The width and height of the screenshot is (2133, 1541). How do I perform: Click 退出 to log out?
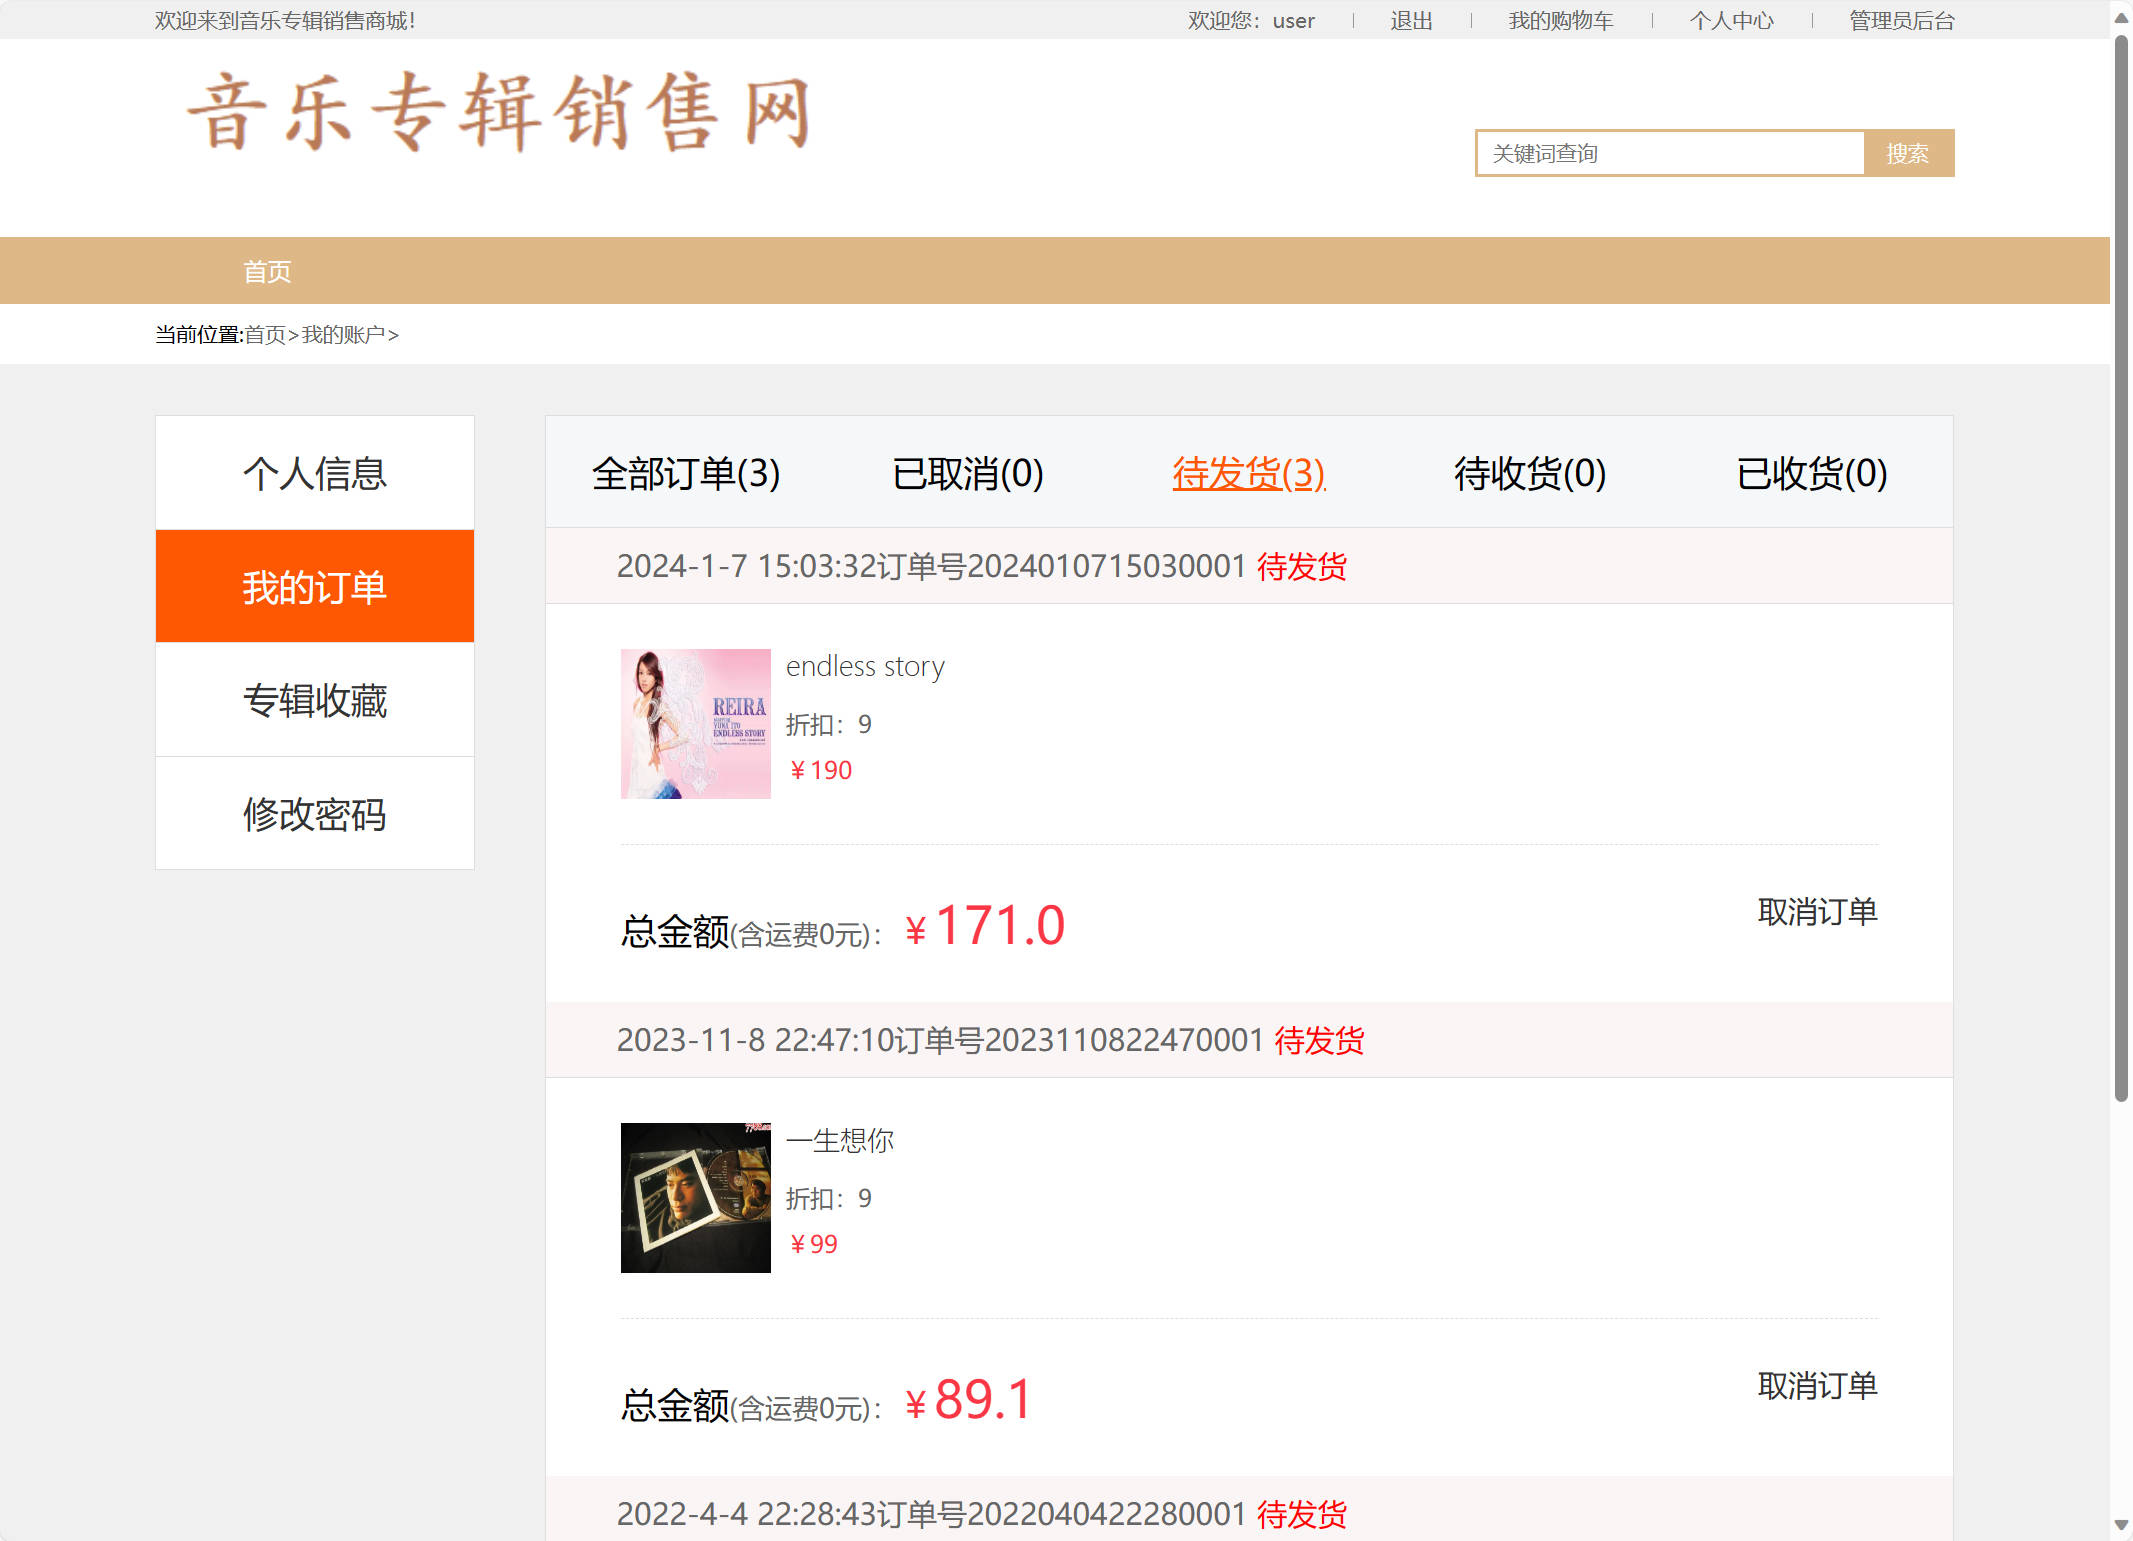[x=1410, y=20]
